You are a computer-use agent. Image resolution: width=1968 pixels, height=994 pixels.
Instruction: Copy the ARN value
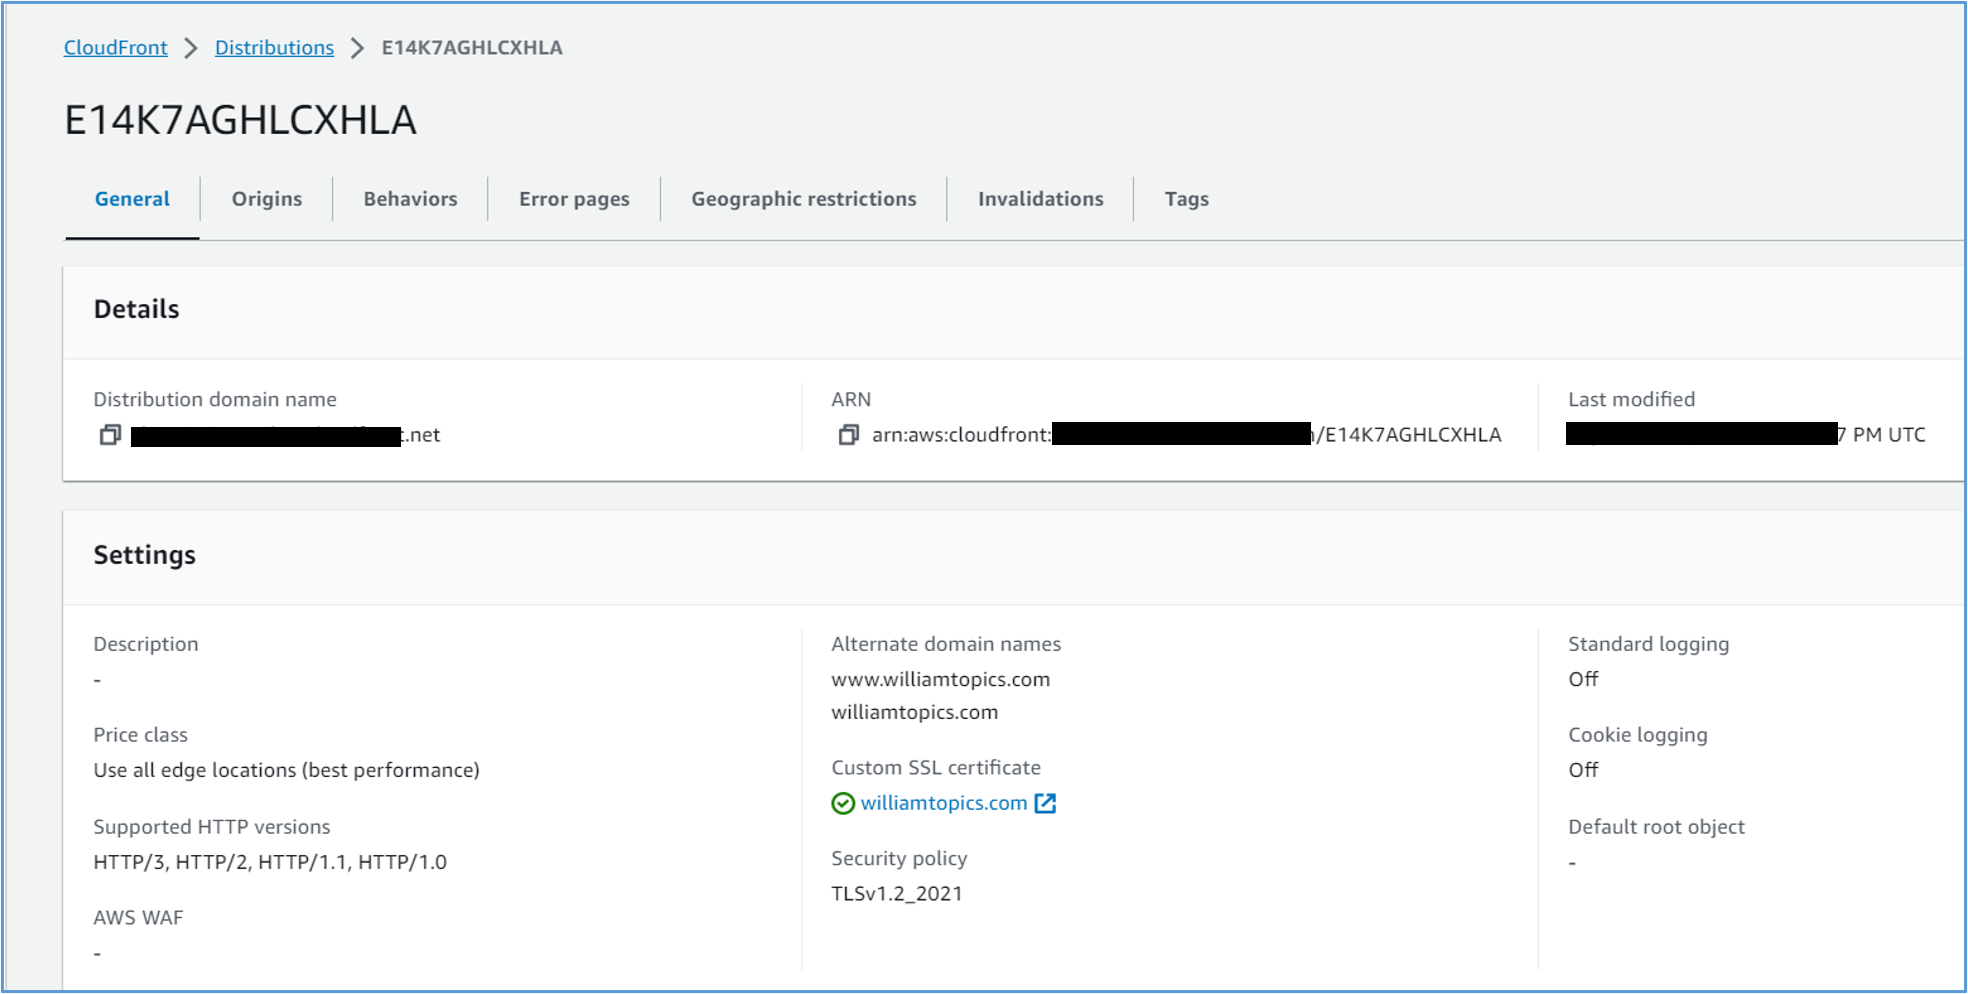point(849,435)
